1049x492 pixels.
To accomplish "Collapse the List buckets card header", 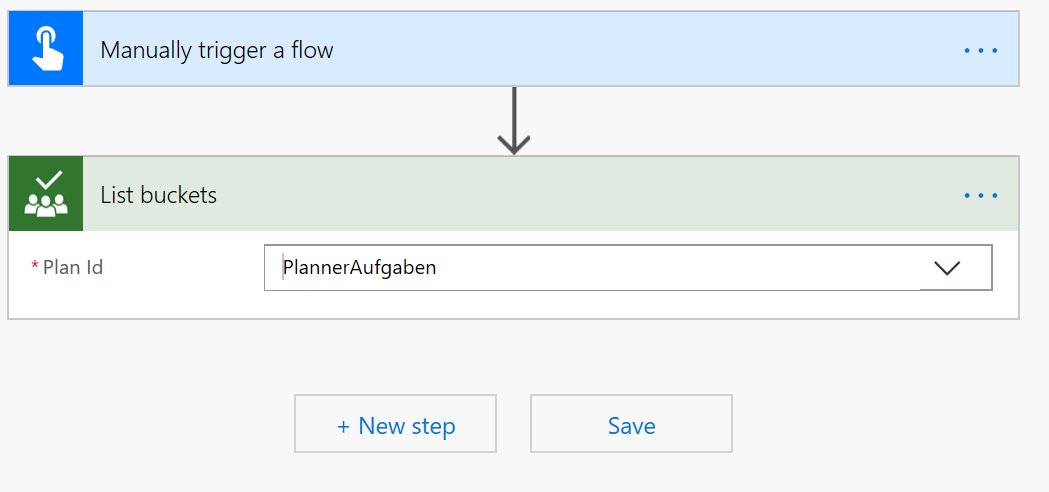I will (600, 195).
